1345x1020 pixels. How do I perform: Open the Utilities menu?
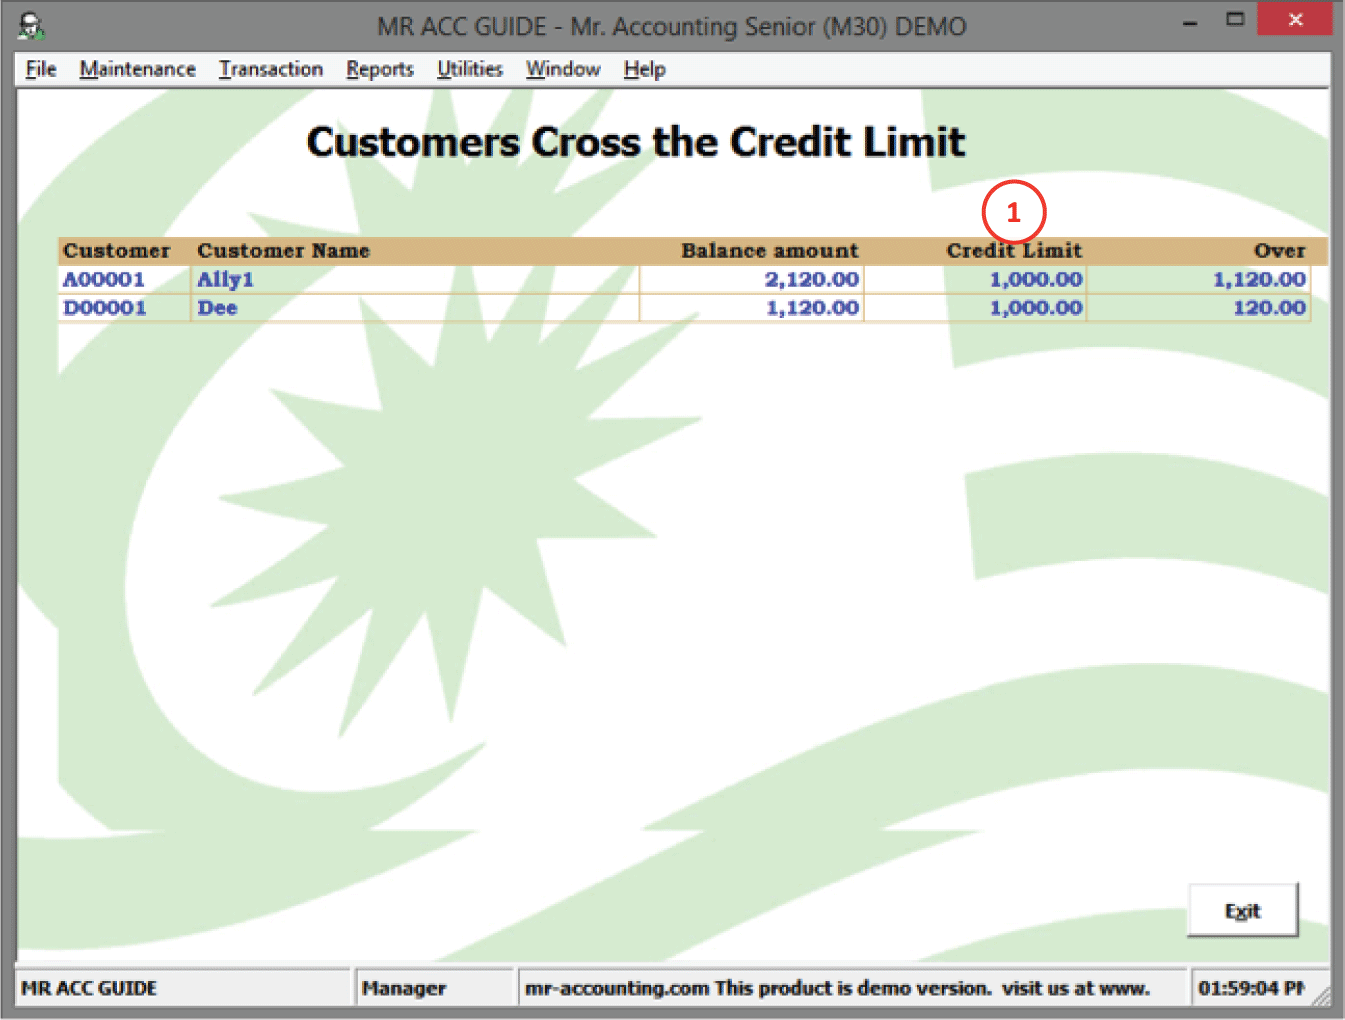[x=470, y=69]
